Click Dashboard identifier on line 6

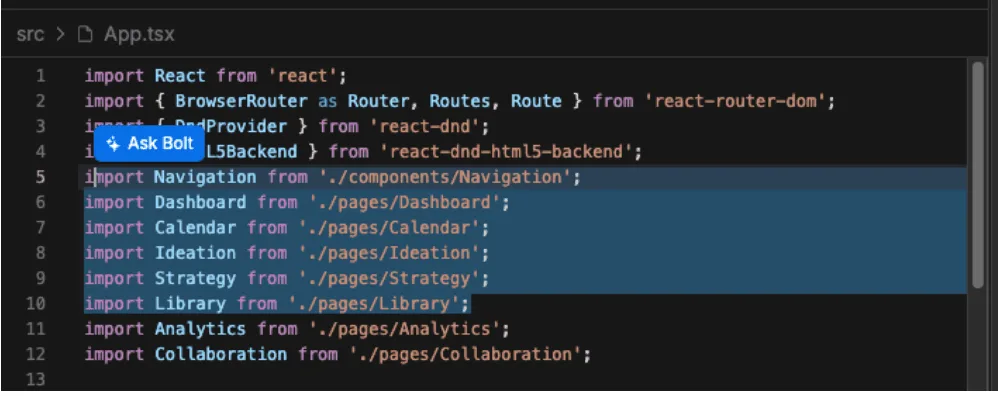click(x=200, y=202)
